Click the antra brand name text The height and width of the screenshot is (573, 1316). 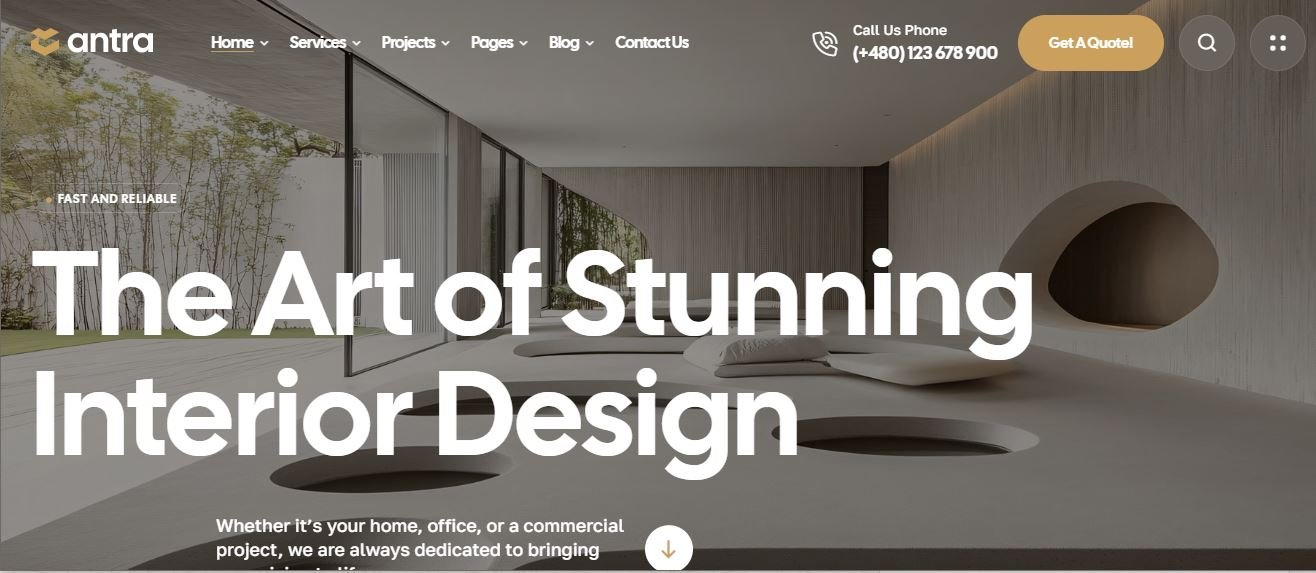(x=110, y=42)
